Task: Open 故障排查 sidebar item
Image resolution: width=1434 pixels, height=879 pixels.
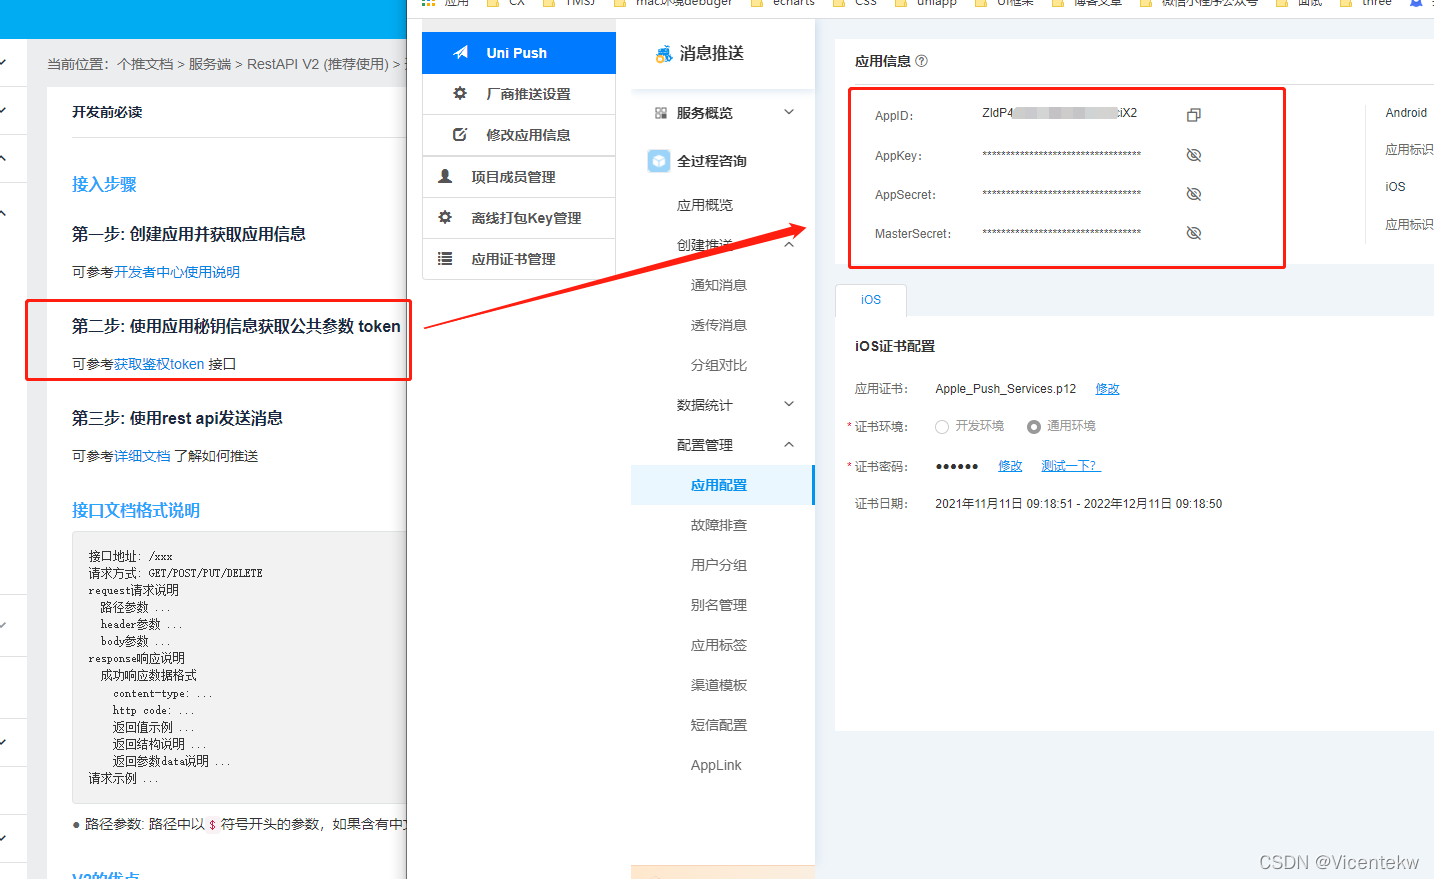Action: 719,525
